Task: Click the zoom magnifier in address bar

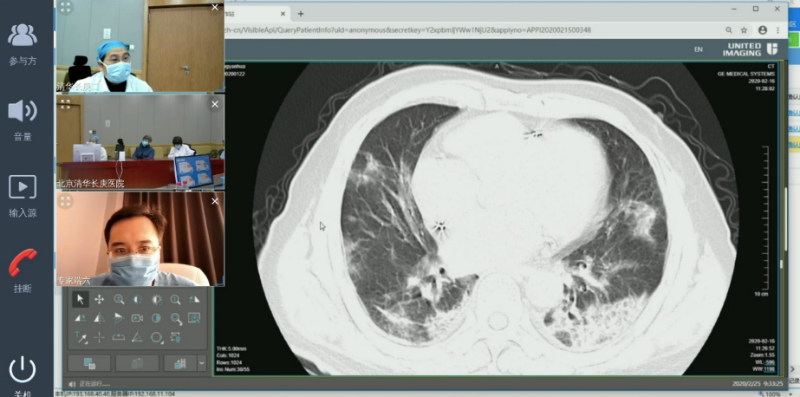Action: click(729, 30)
